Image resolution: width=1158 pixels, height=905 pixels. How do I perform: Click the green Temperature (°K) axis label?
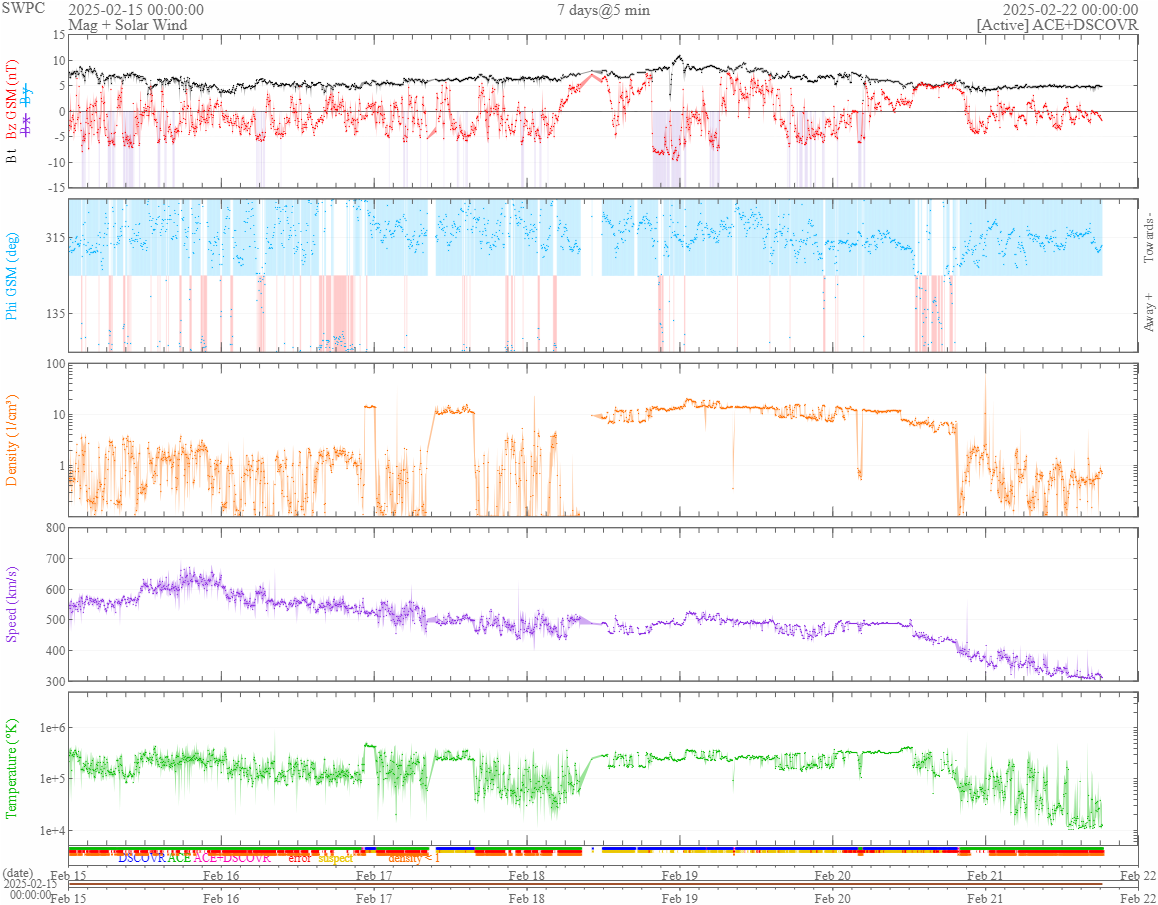12,768
